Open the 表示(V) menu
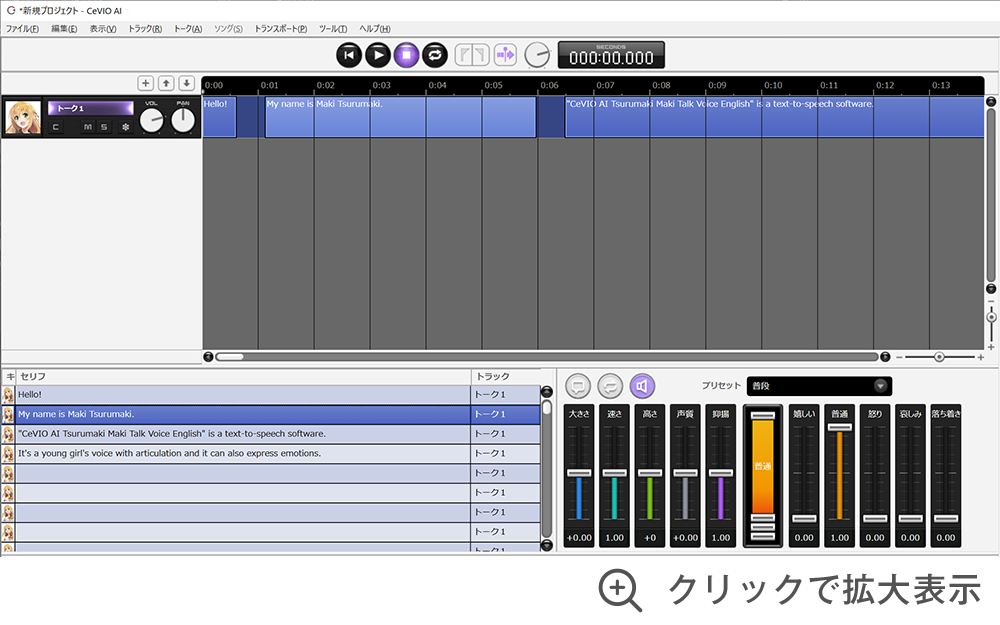1000x625 pixels. click(x=103, y=29)
